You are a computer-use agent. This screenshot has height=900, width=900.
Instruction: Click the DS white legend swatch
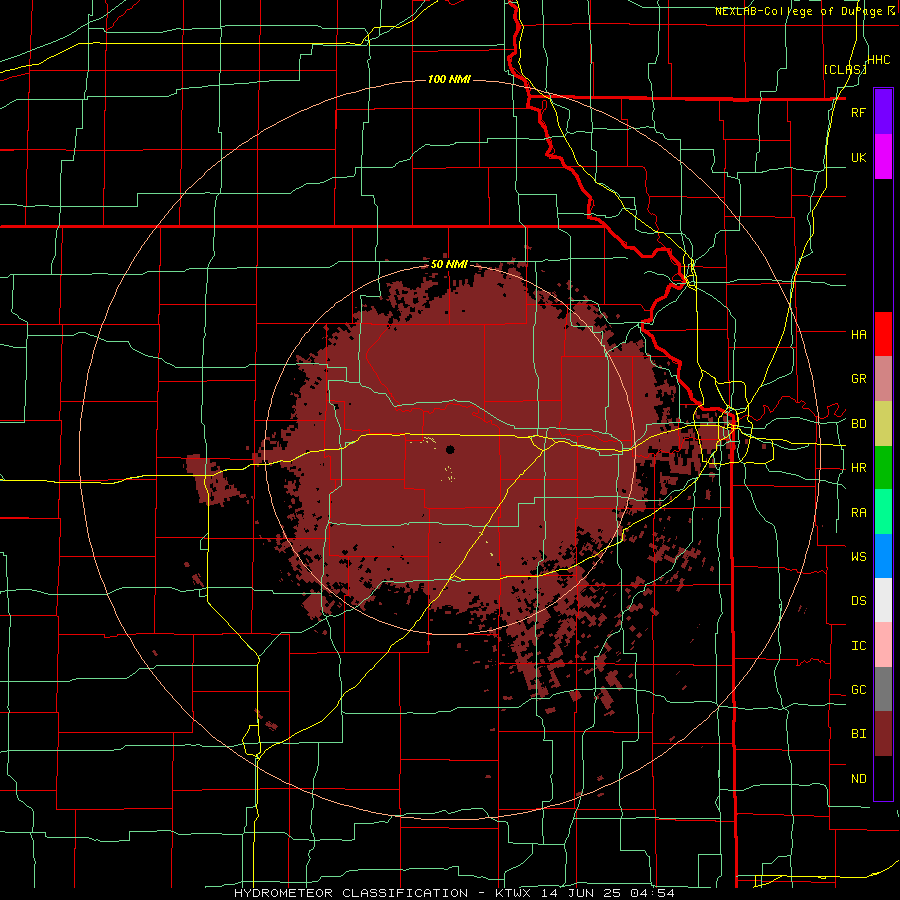click(883, 600)
